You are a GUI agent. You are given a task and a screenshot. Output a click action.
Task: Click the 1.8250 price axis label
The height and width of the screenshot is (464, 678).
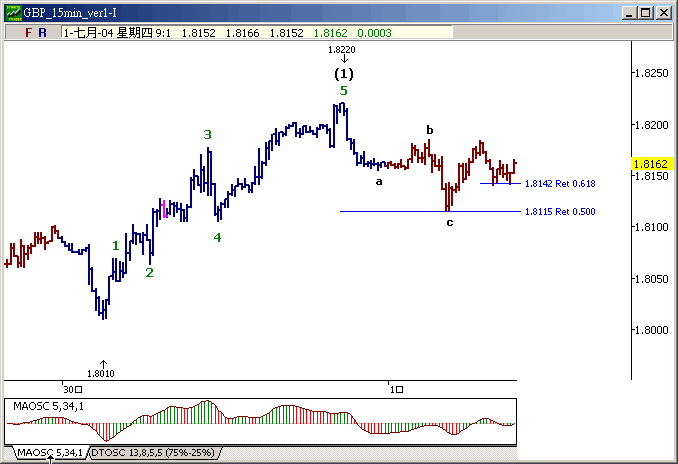click(653, 73)
